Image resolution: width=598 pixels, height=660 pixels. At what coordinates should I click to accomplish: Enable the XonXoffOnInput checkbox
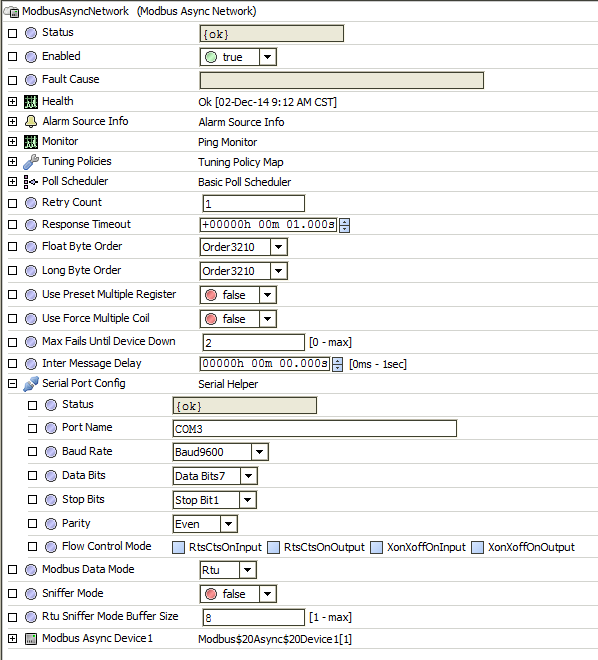click(x=377, y=547)
